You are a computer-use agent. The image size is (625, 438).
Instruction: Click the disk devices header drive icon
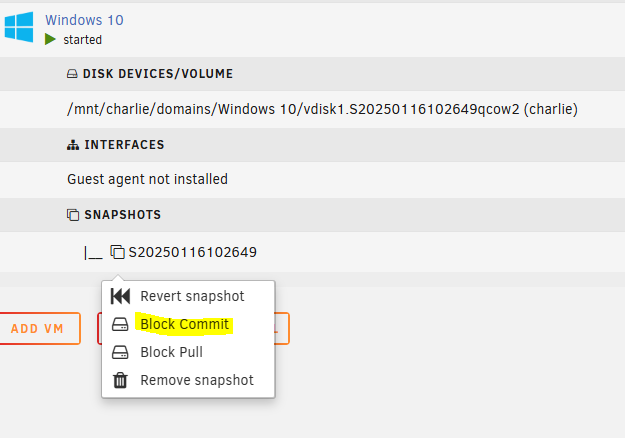72,74
